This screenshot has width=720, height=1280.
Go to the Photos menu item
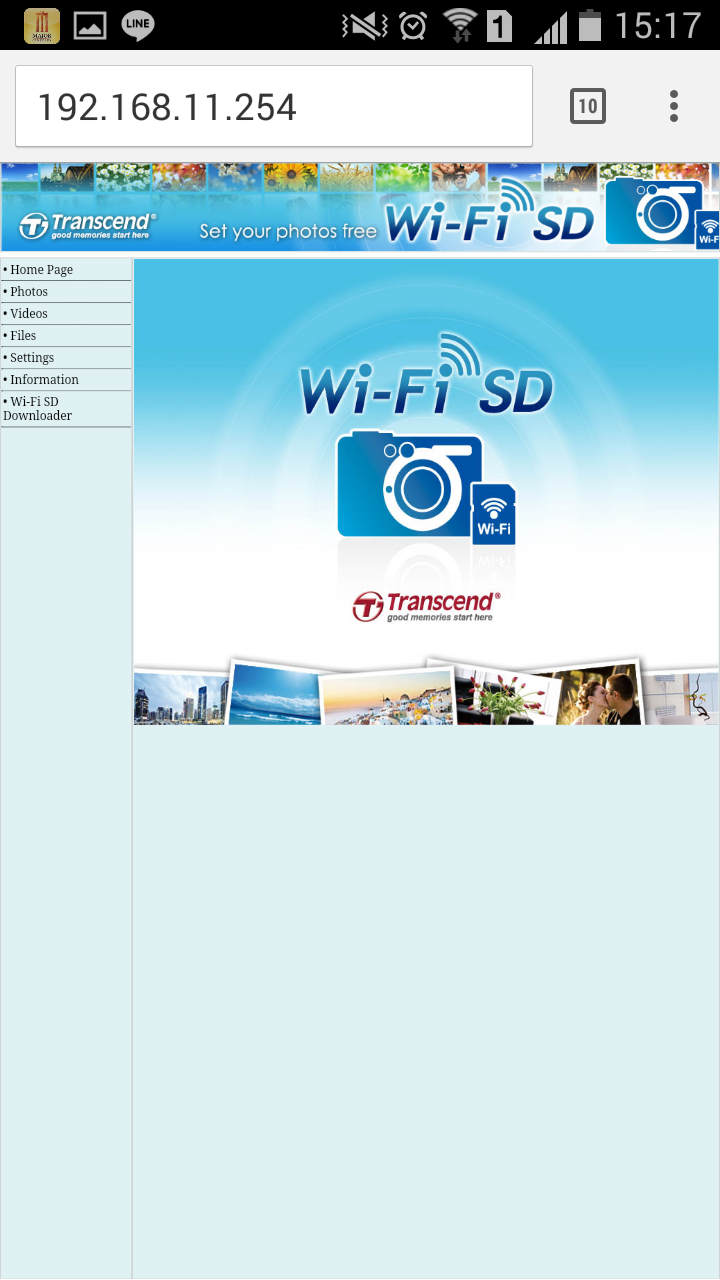click(x=28, y=292)
